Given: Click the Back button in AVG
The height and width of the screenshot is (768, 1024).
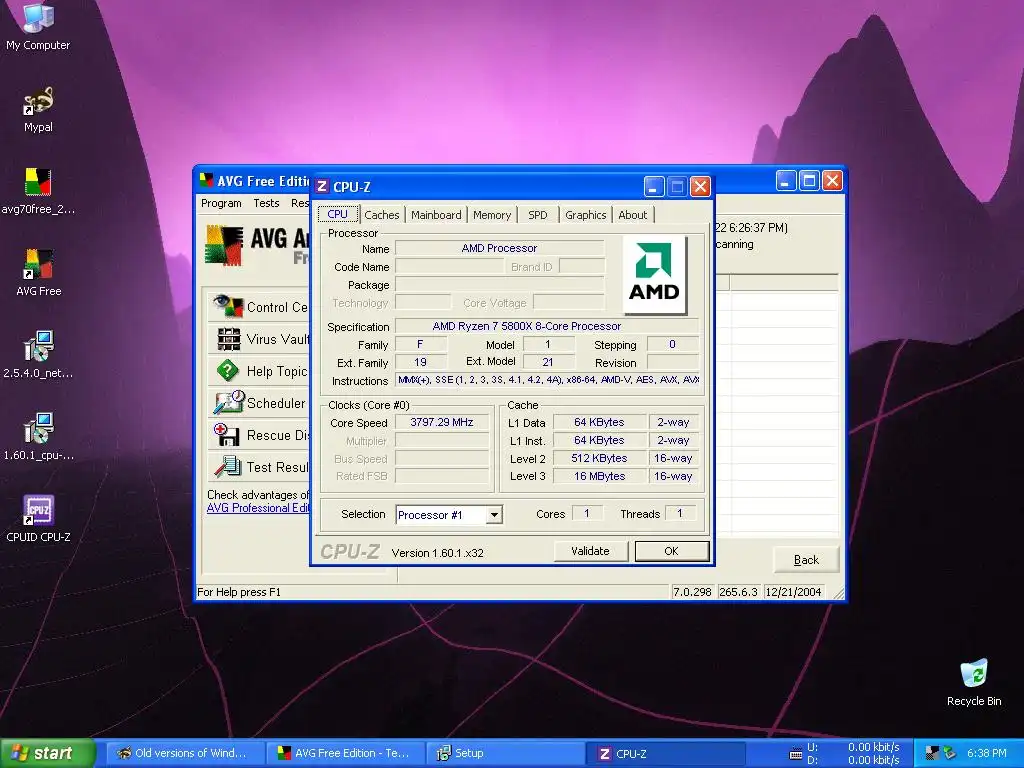Looking at the screenshot, I should tap(806, 560).
